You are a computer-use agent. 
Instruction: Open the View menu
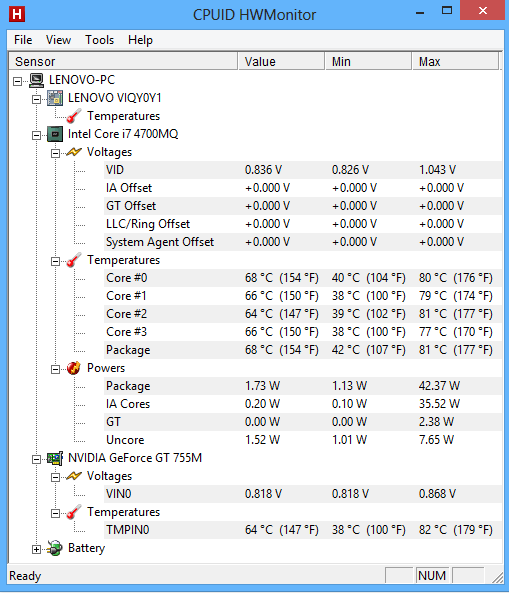pyautogui.click(x=58, y=40)
